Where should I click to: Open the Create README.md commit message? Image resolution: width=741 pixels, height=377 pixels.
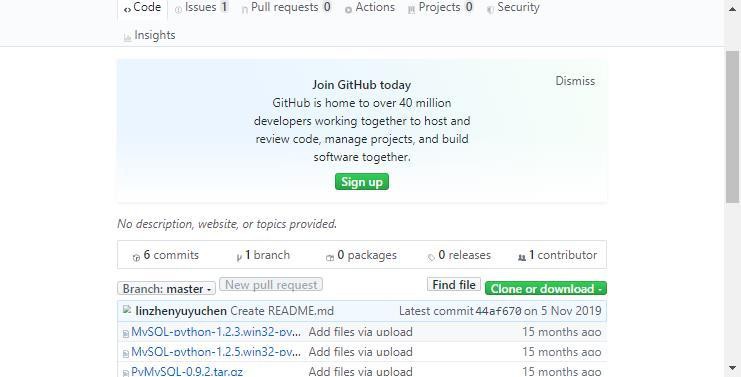pos(282,311)
